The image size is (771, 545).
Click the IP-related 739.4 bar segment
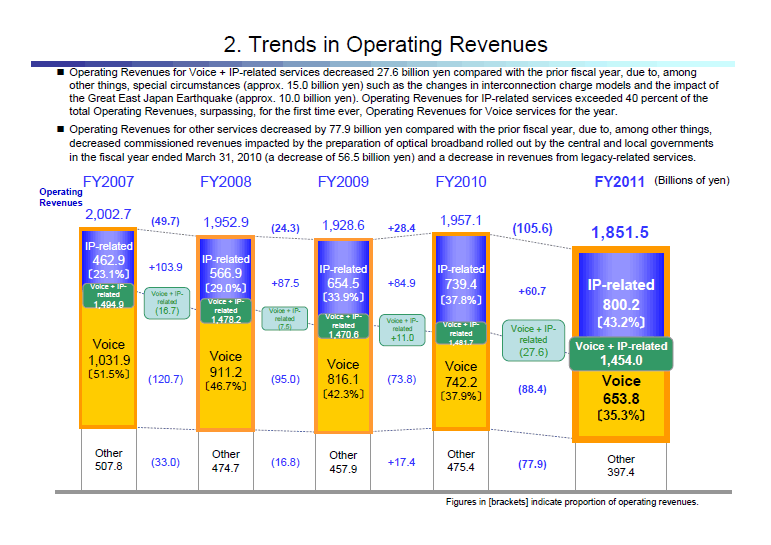click(x=461, y=279)
